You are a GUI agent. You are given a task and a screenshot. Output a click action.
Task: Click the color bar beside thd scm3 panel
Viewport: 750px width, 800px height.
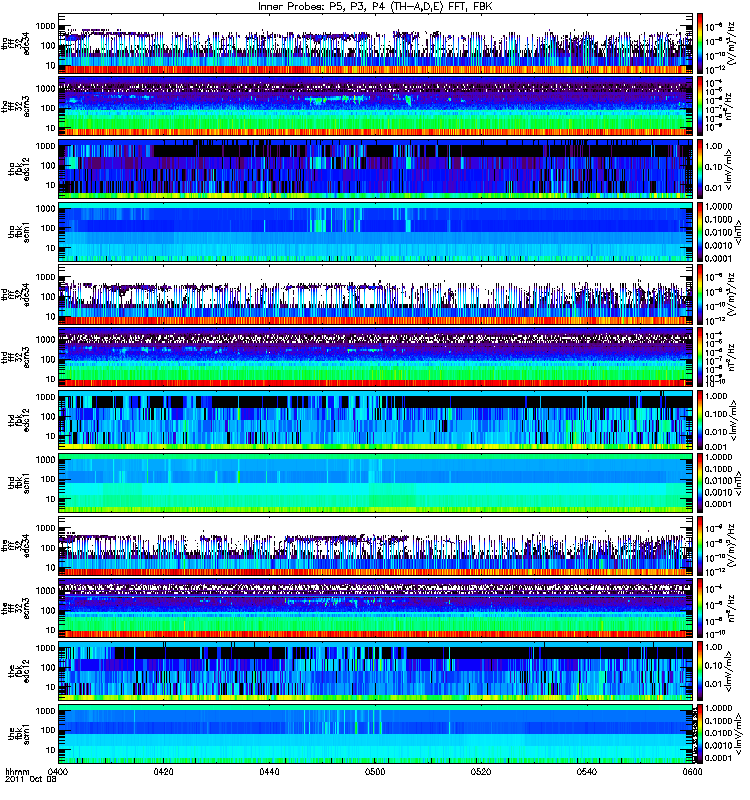coord(700,357)
